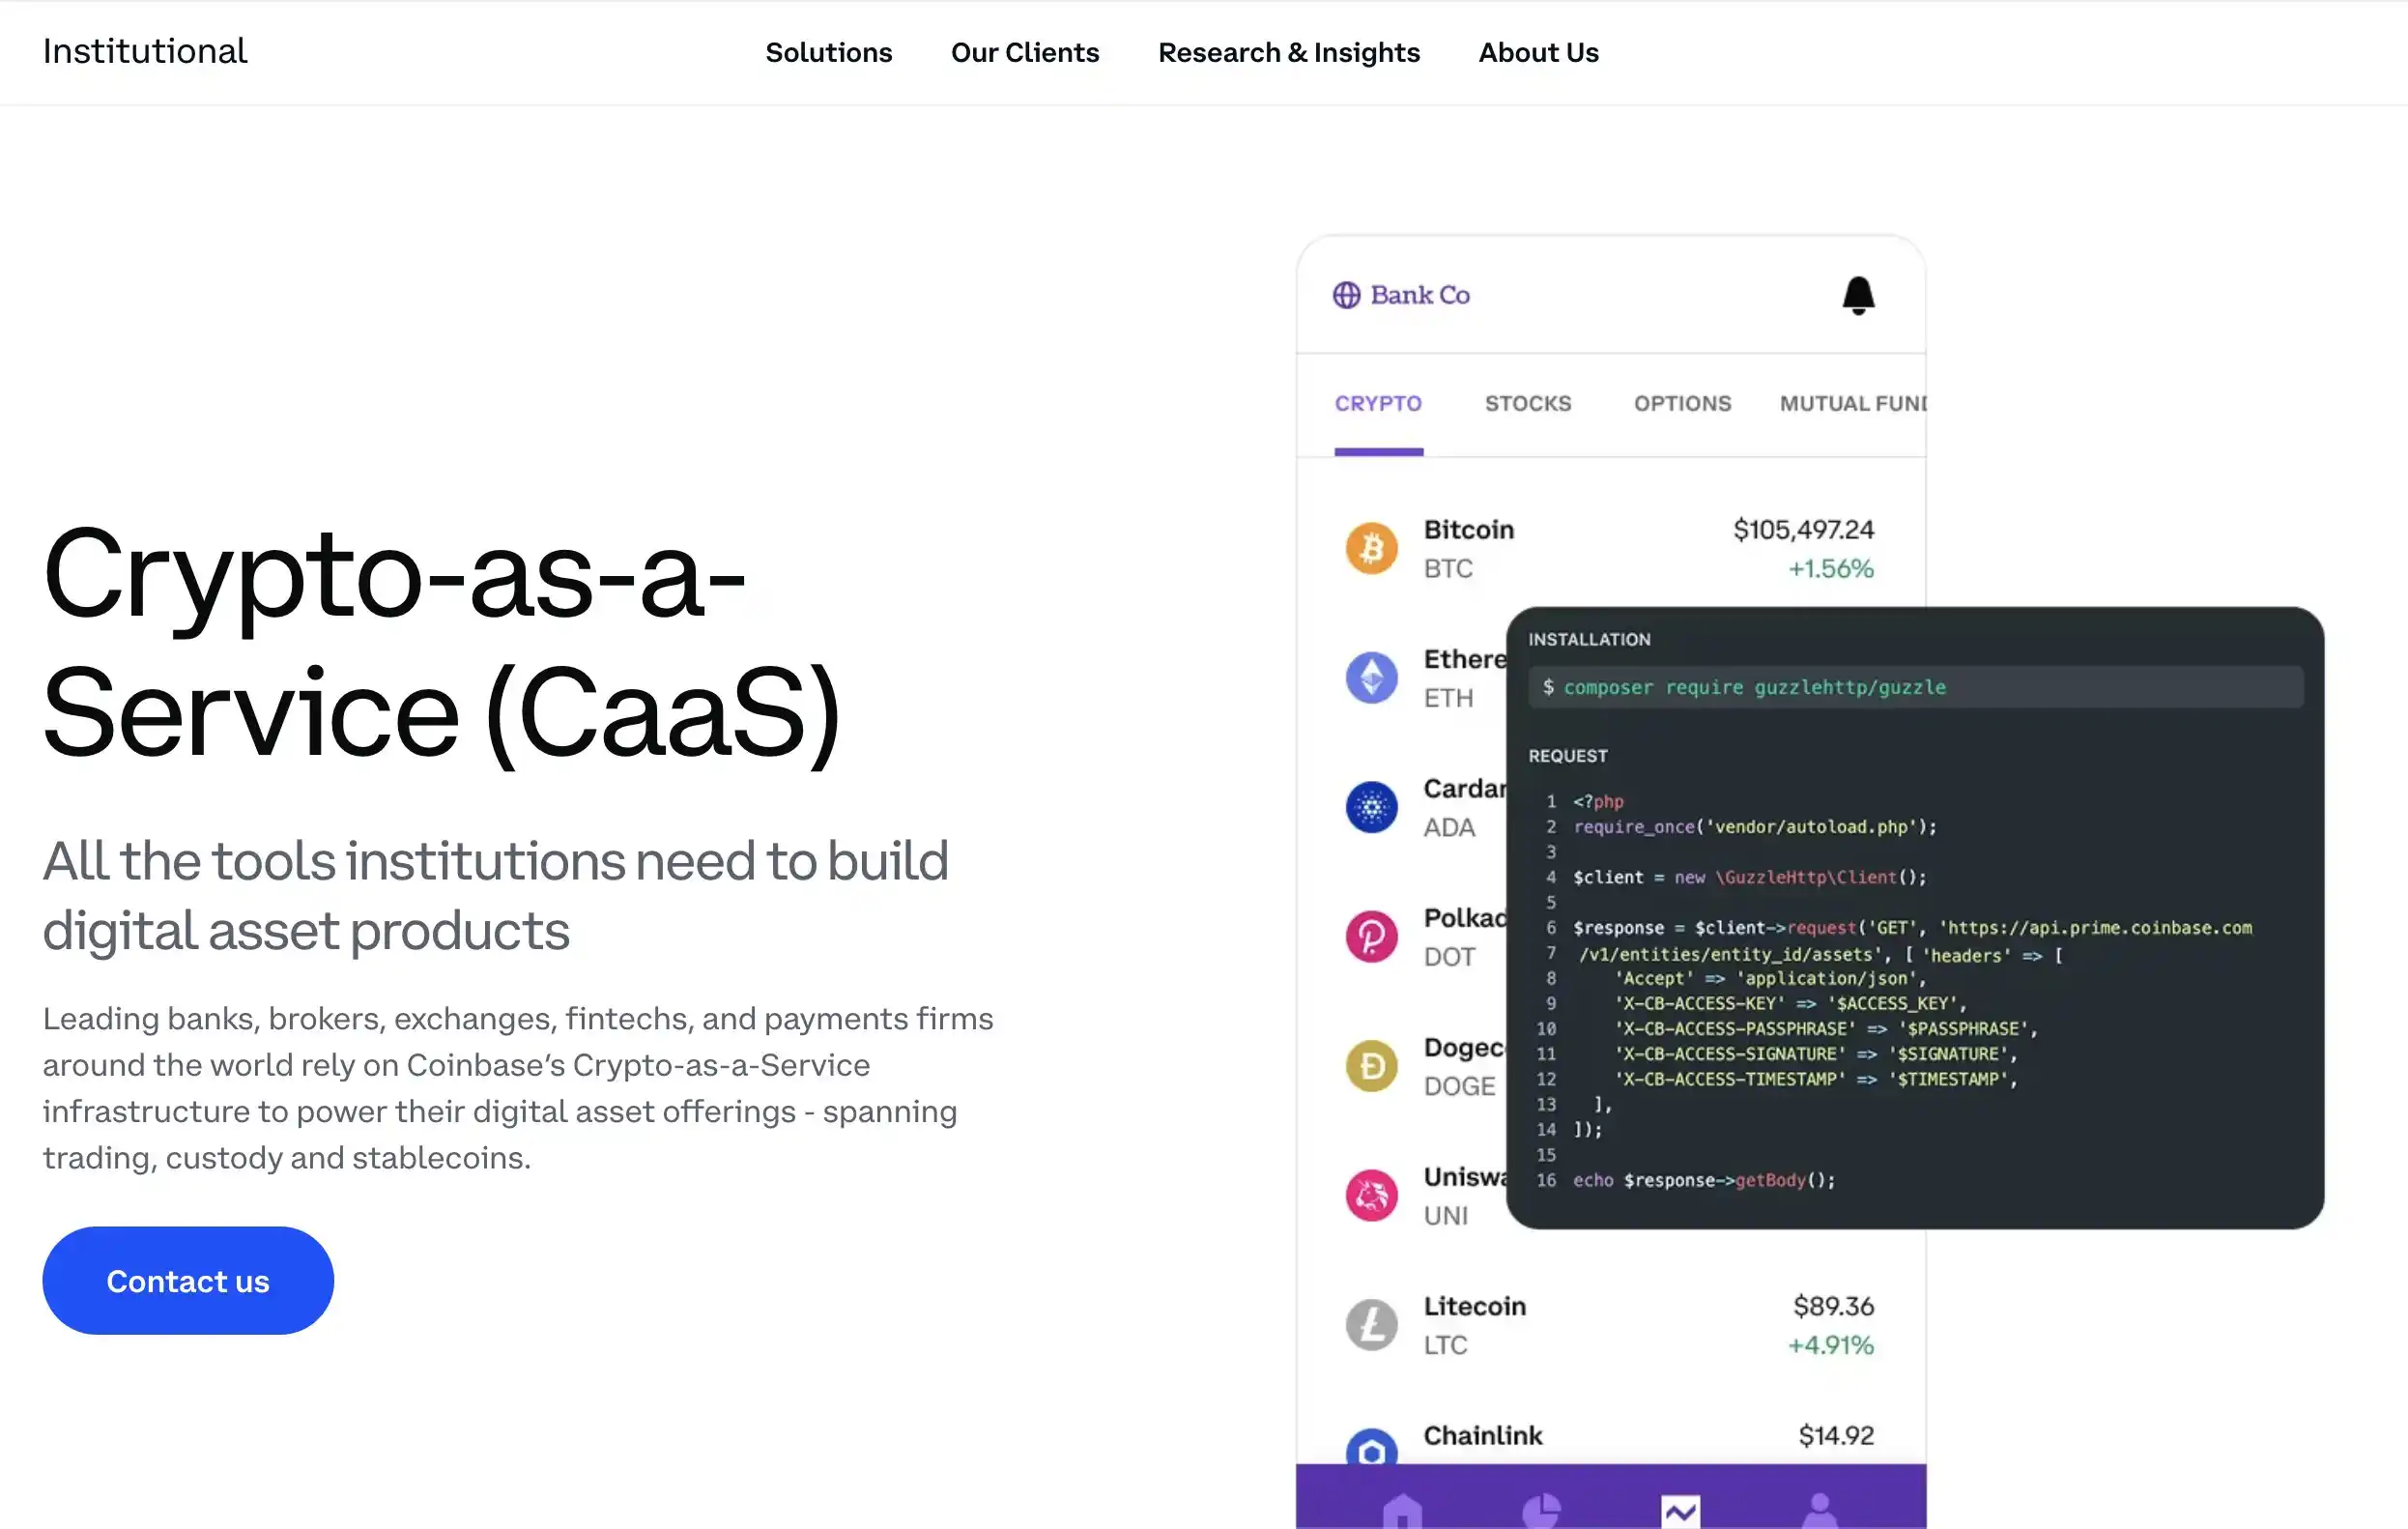Select the trending activity icon in bottom bar
The height and width of the screenshot is (1529, 2408).
tap(1681, 1511)
